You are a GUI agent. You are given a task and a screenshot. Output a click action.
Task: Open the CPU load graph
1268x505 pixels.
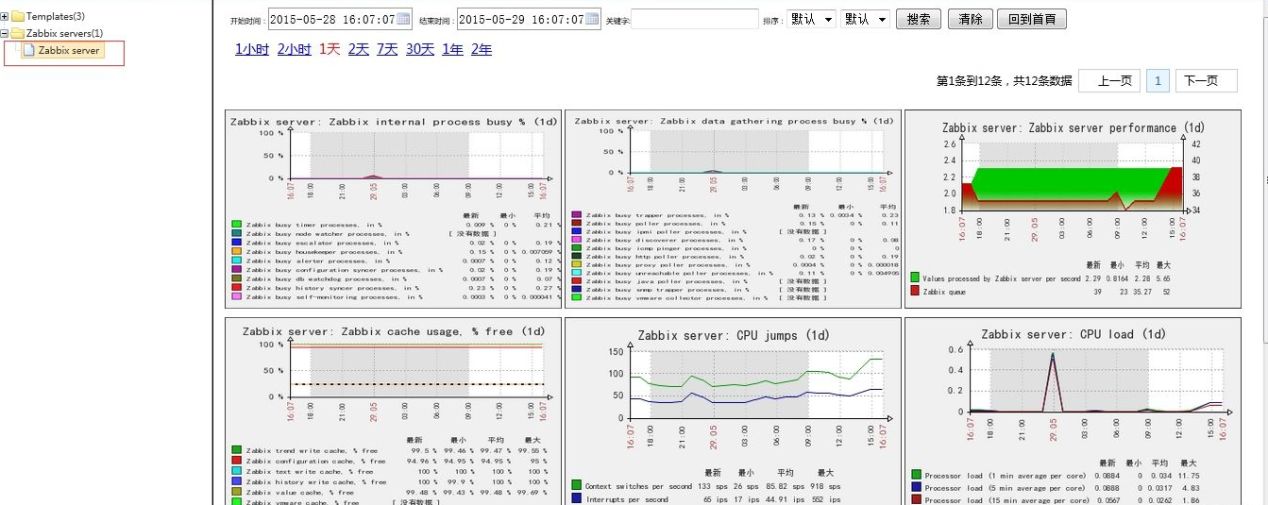(1072, 412)
